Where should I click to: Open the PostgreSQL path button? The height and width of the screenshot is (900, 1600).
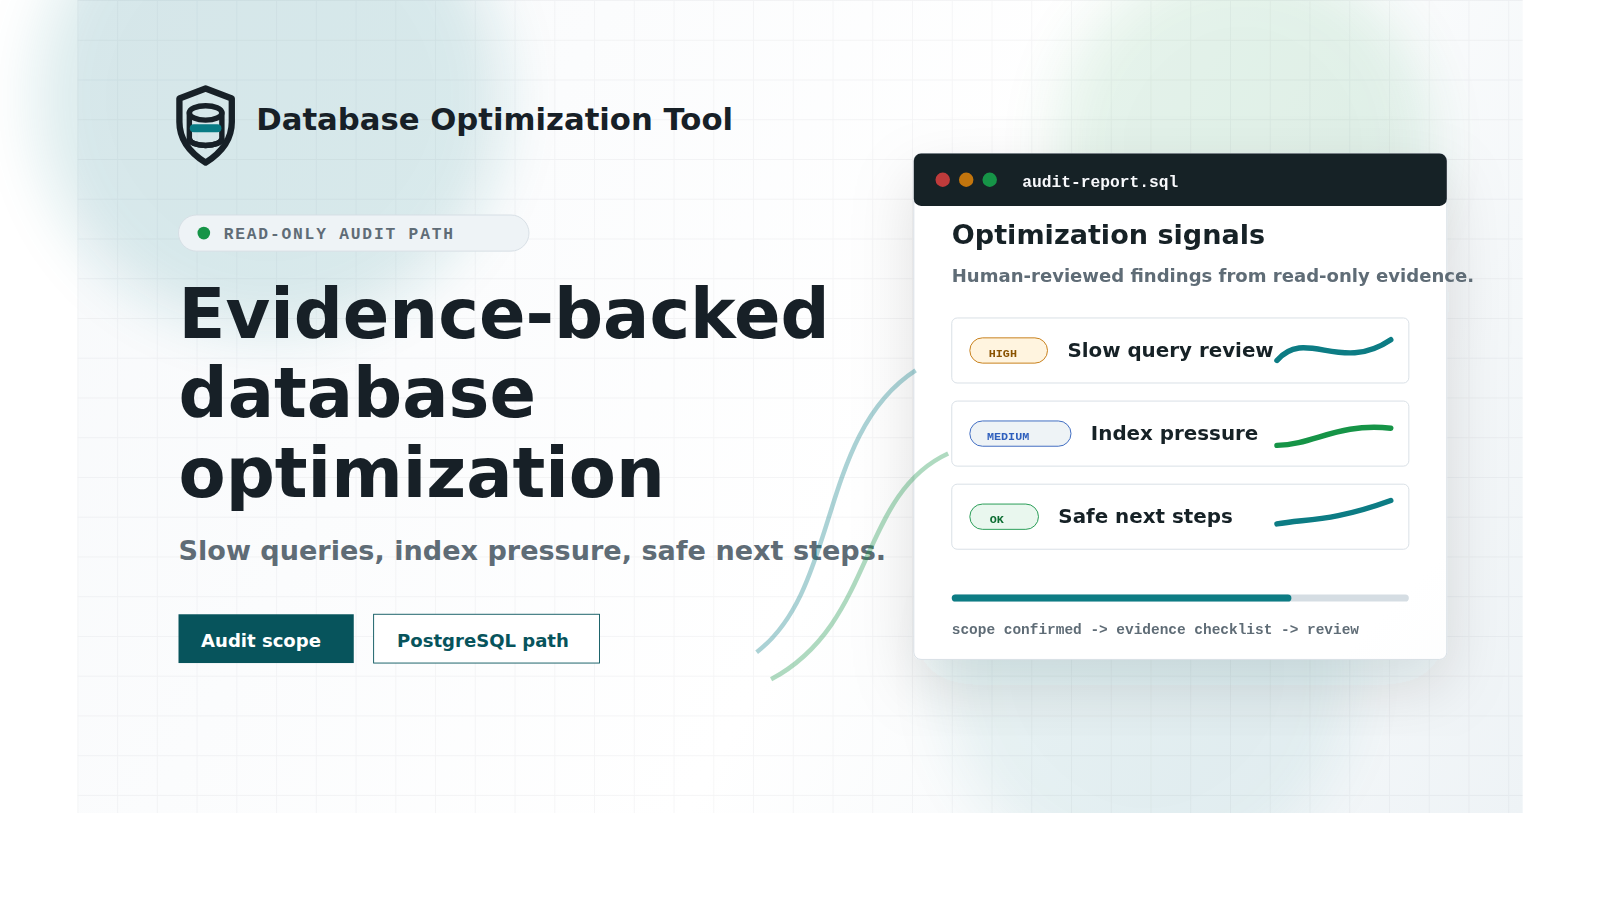pyautogui.click(x=486, y=639)
